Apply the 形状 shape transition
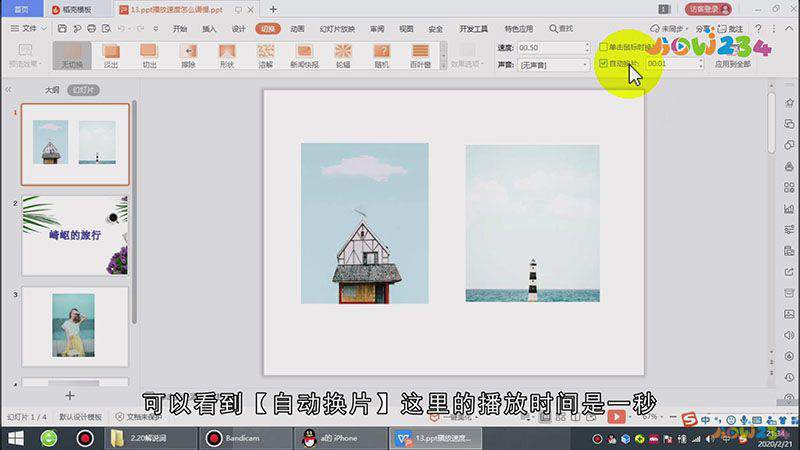Image resolution: width=800 pixels, height=450 pixels. tap(227, 55)
